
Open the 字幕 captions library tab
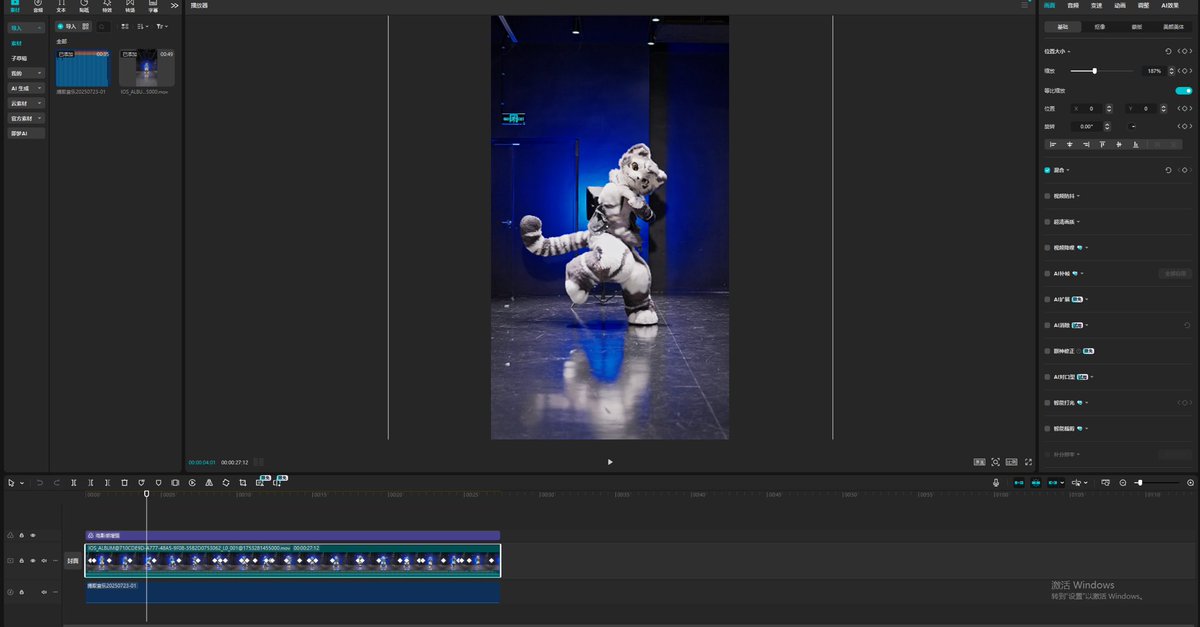pos(153,6)
